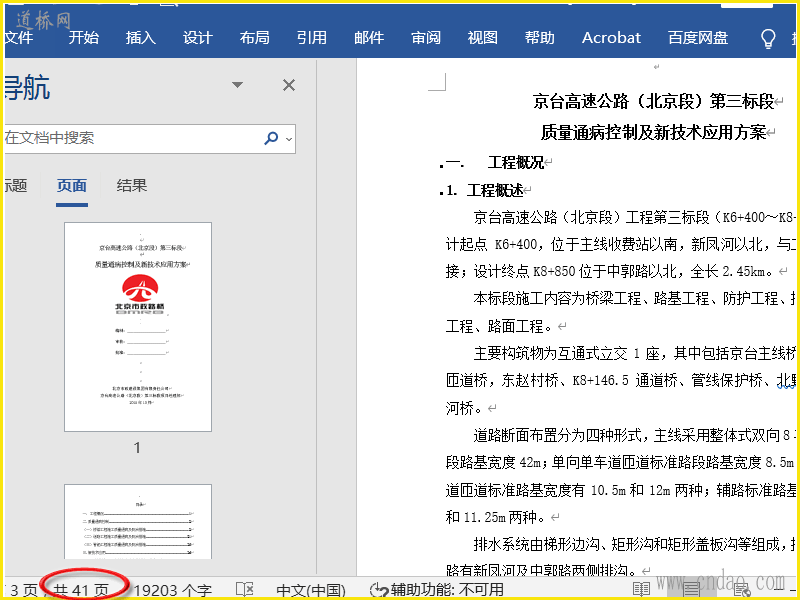Open navigation pane options dropdown arrow
This screenshot has height=600, width=800.
[x=237, y=86]
